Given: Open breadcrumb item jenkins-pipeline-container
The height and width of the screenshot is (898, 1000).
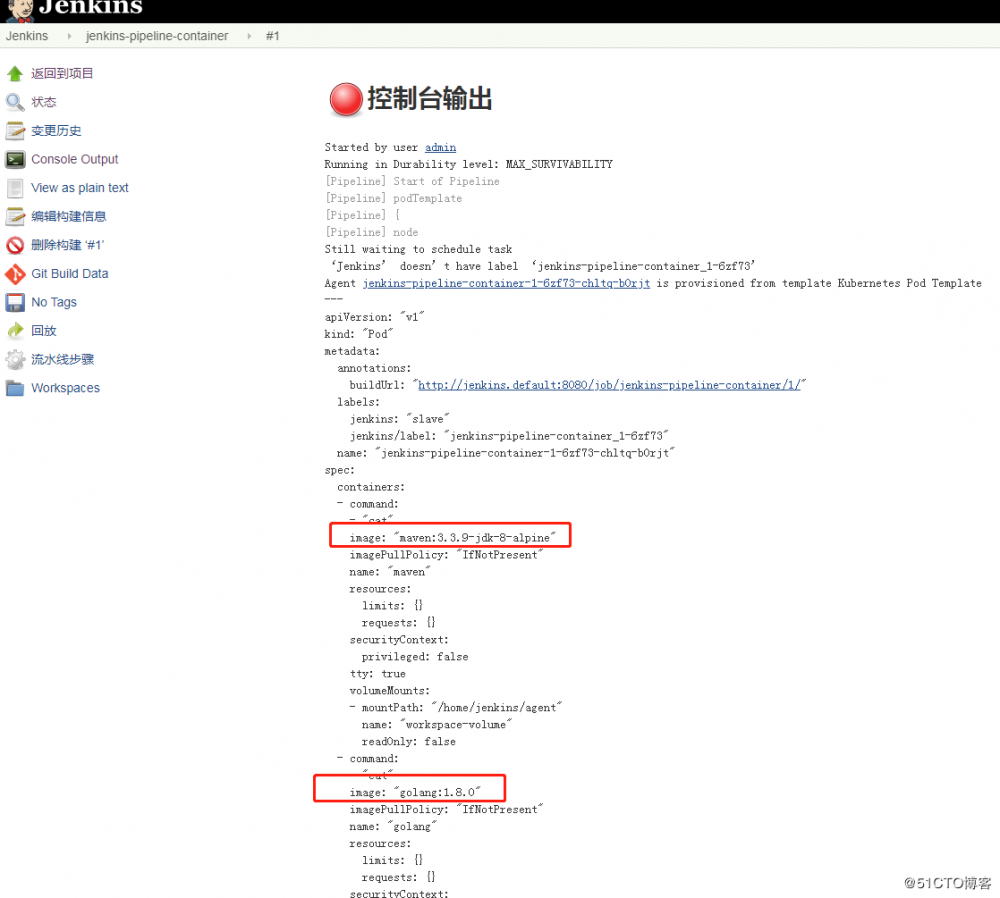Looking at the screenshot, I should tap(156, 35).
